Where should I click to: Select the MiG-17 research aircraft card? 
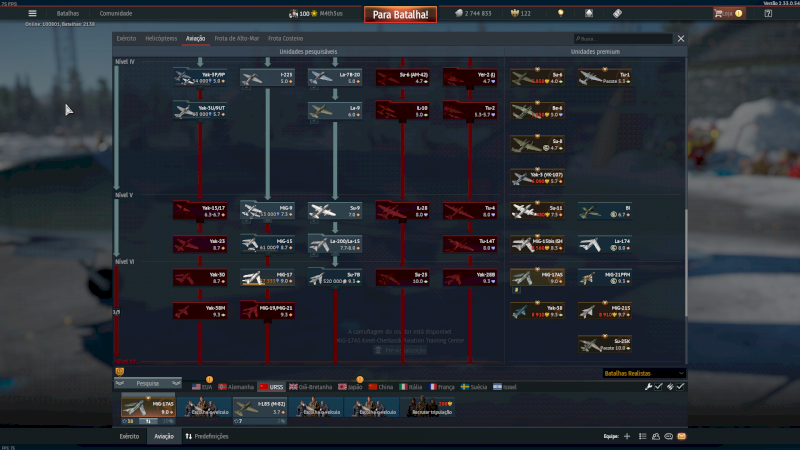267,278
